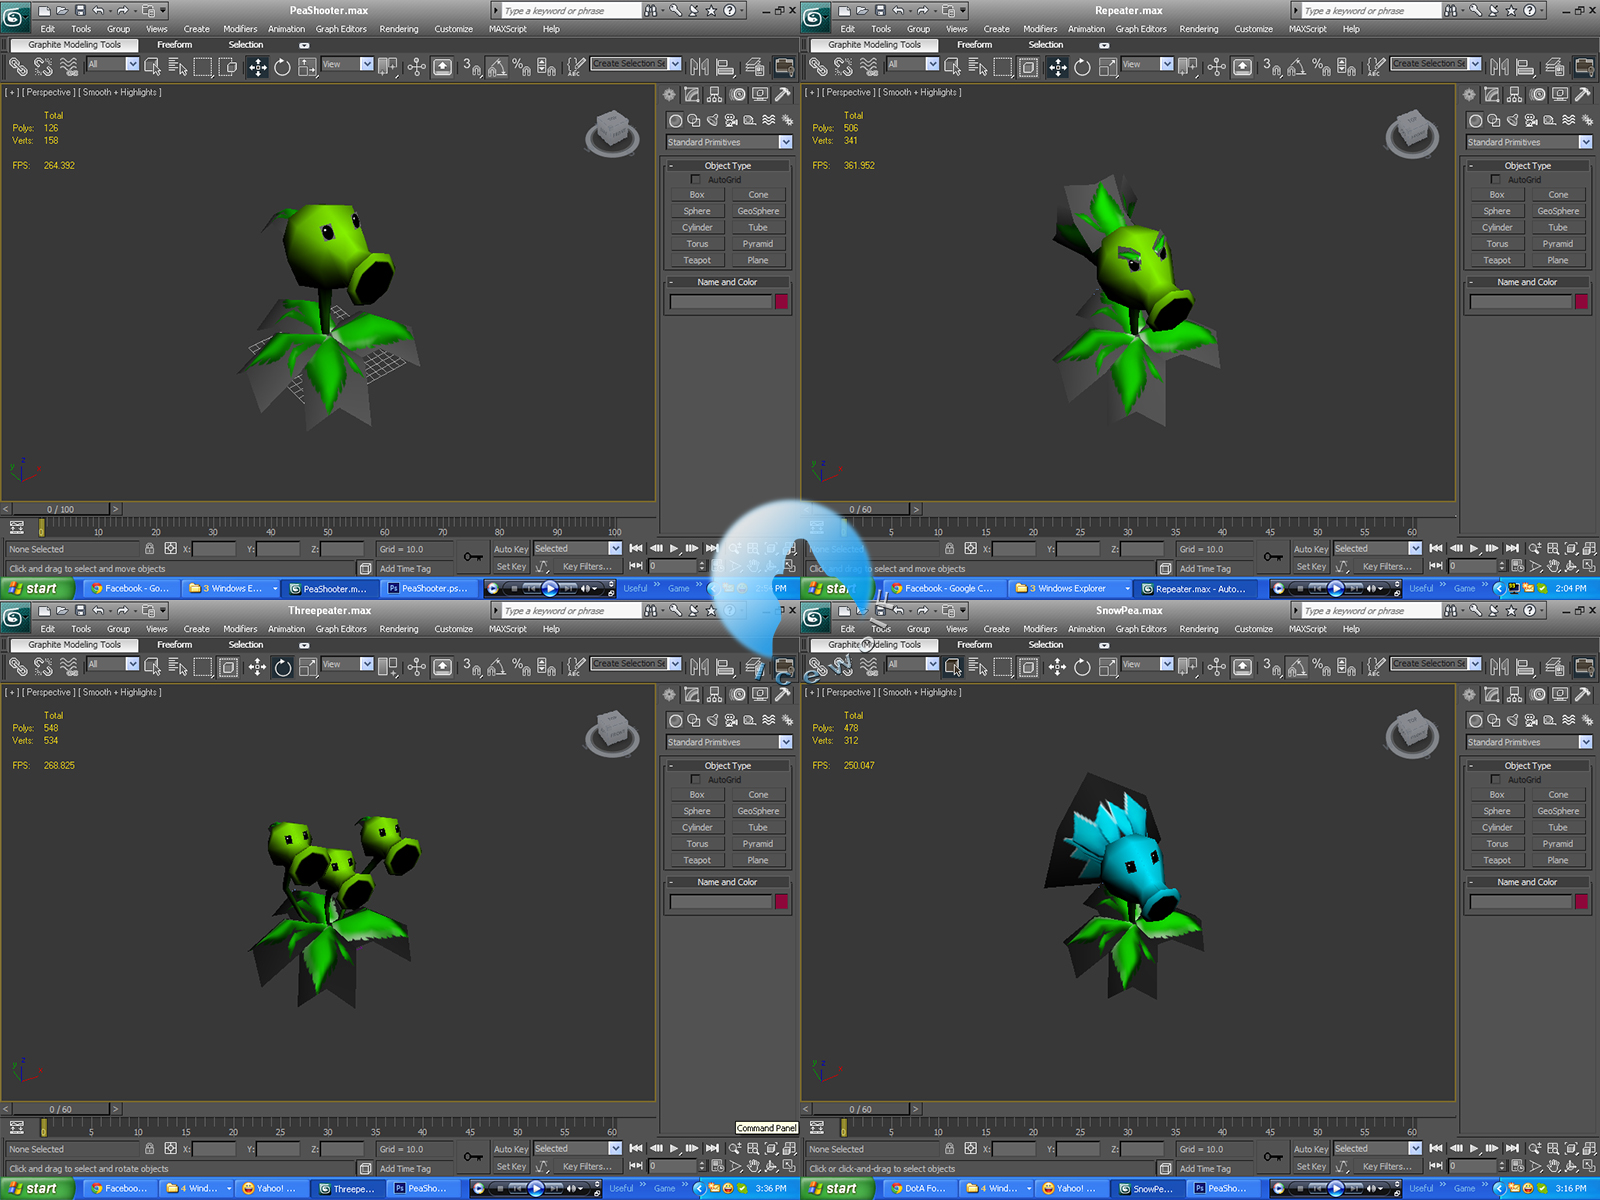Collapse Name and Color rollout in PeaShooter.max
The width and height of the screenshot is (1600, 1200).
[728, 282]
